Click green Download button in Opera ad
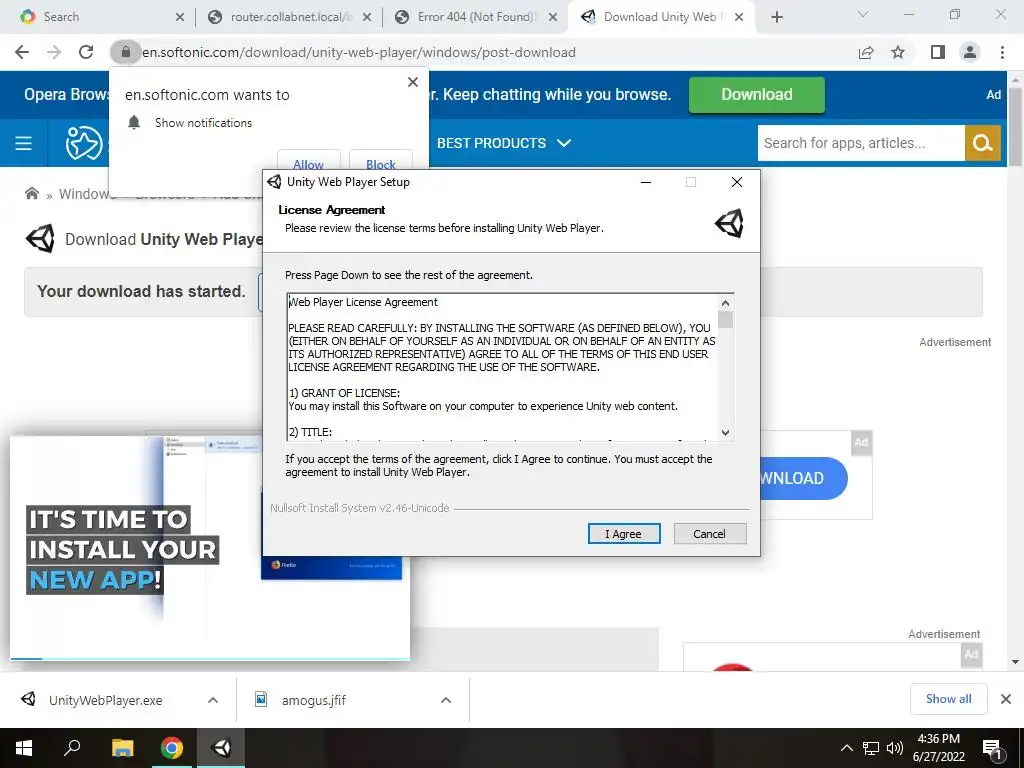Image resolution: width=1024 pixels, height=768 pixels. [756, 95]
